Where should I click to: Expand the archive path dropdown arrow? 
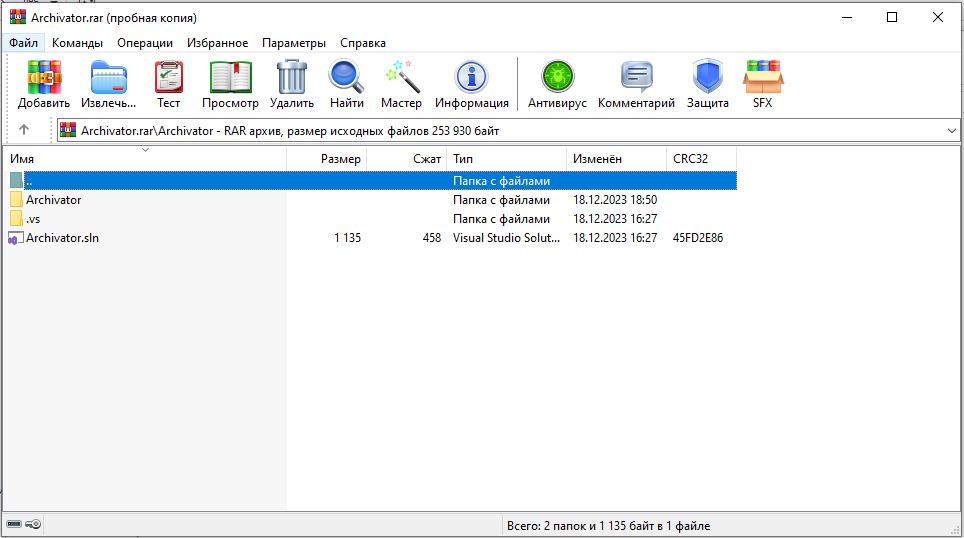pos(951,130)
